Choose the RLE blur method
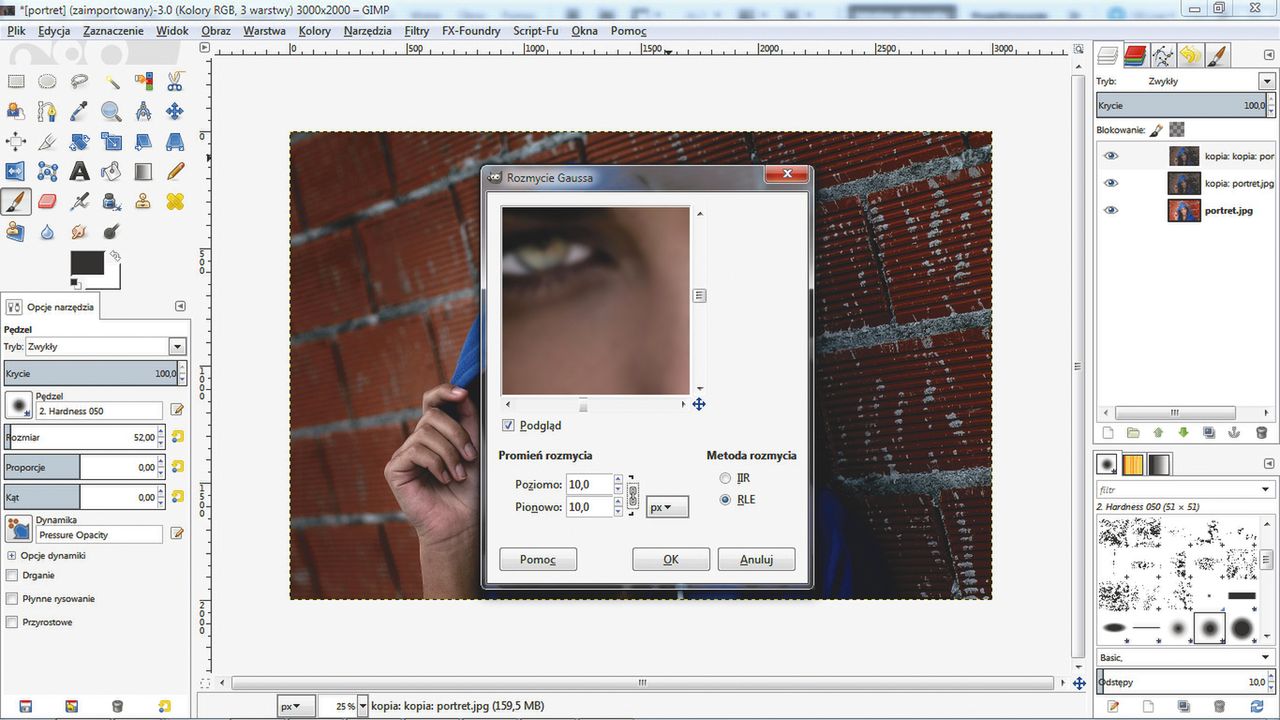 725,499
